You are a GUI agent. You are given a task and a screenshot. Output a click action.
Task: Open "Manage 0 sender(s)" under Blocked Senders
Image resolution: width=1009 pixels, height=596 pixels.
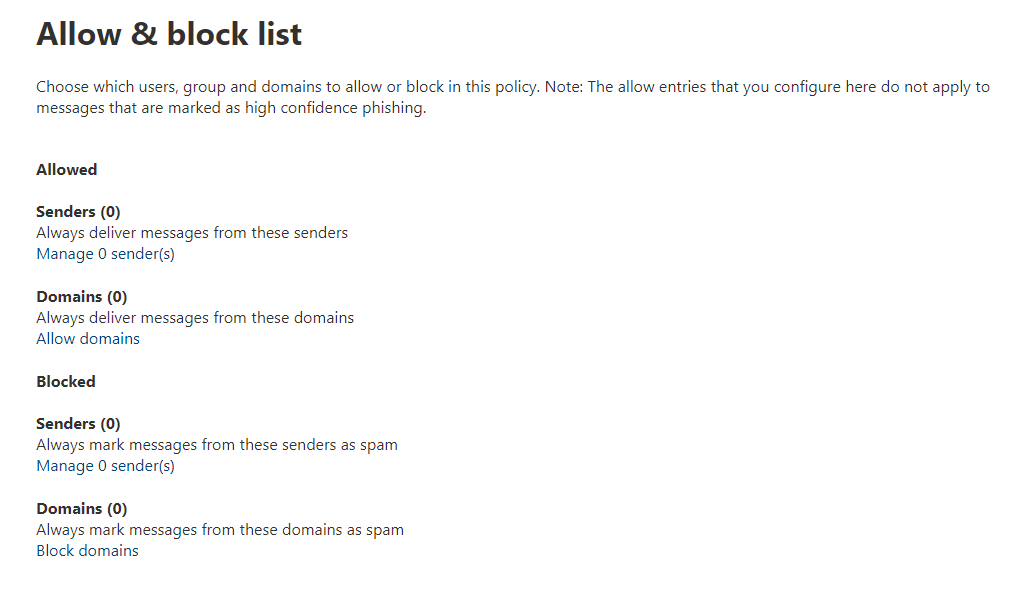(x=104, y=465)
